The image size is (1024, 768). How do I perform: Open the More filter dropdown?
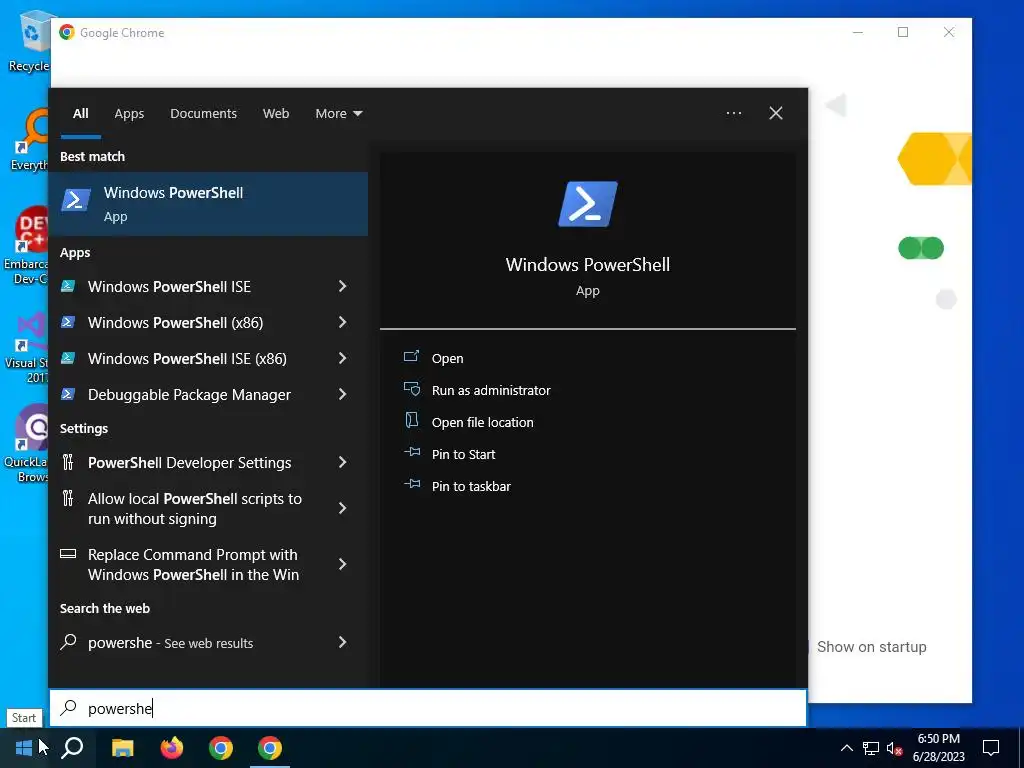(x=338, y=114)
